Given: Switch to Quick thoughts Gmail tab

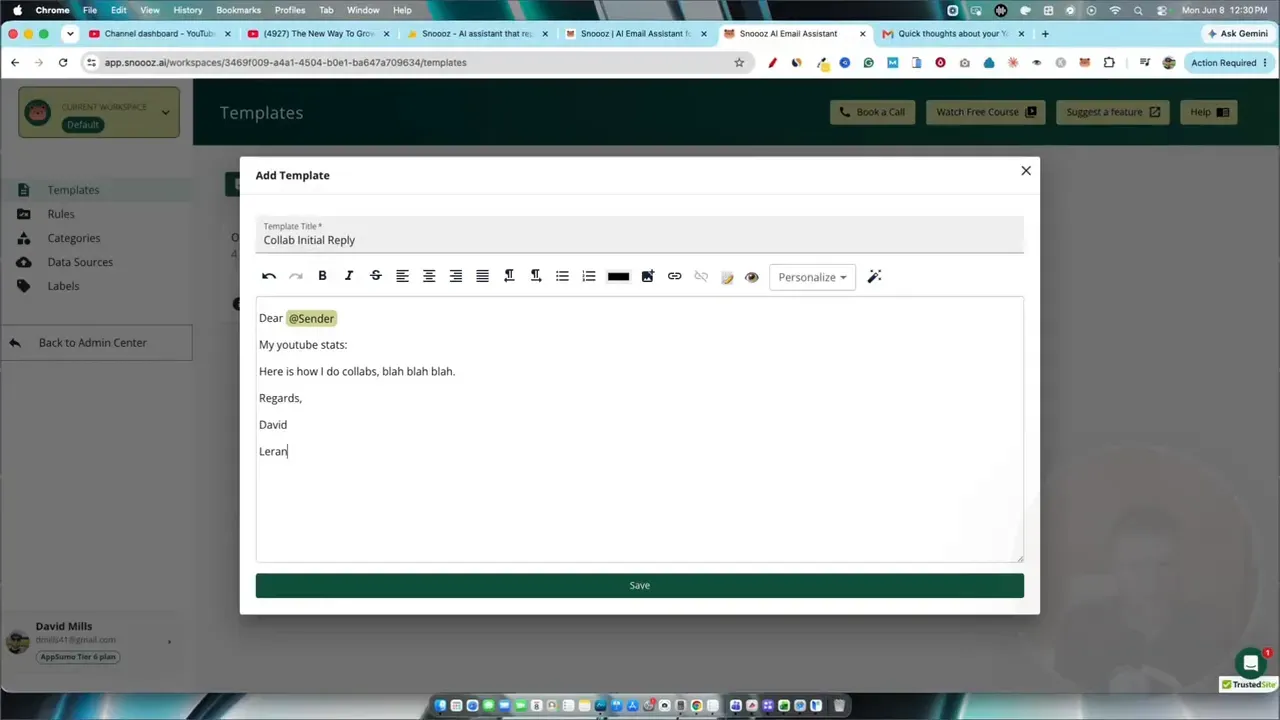Looking at the screenshot, I should [952, 33].
